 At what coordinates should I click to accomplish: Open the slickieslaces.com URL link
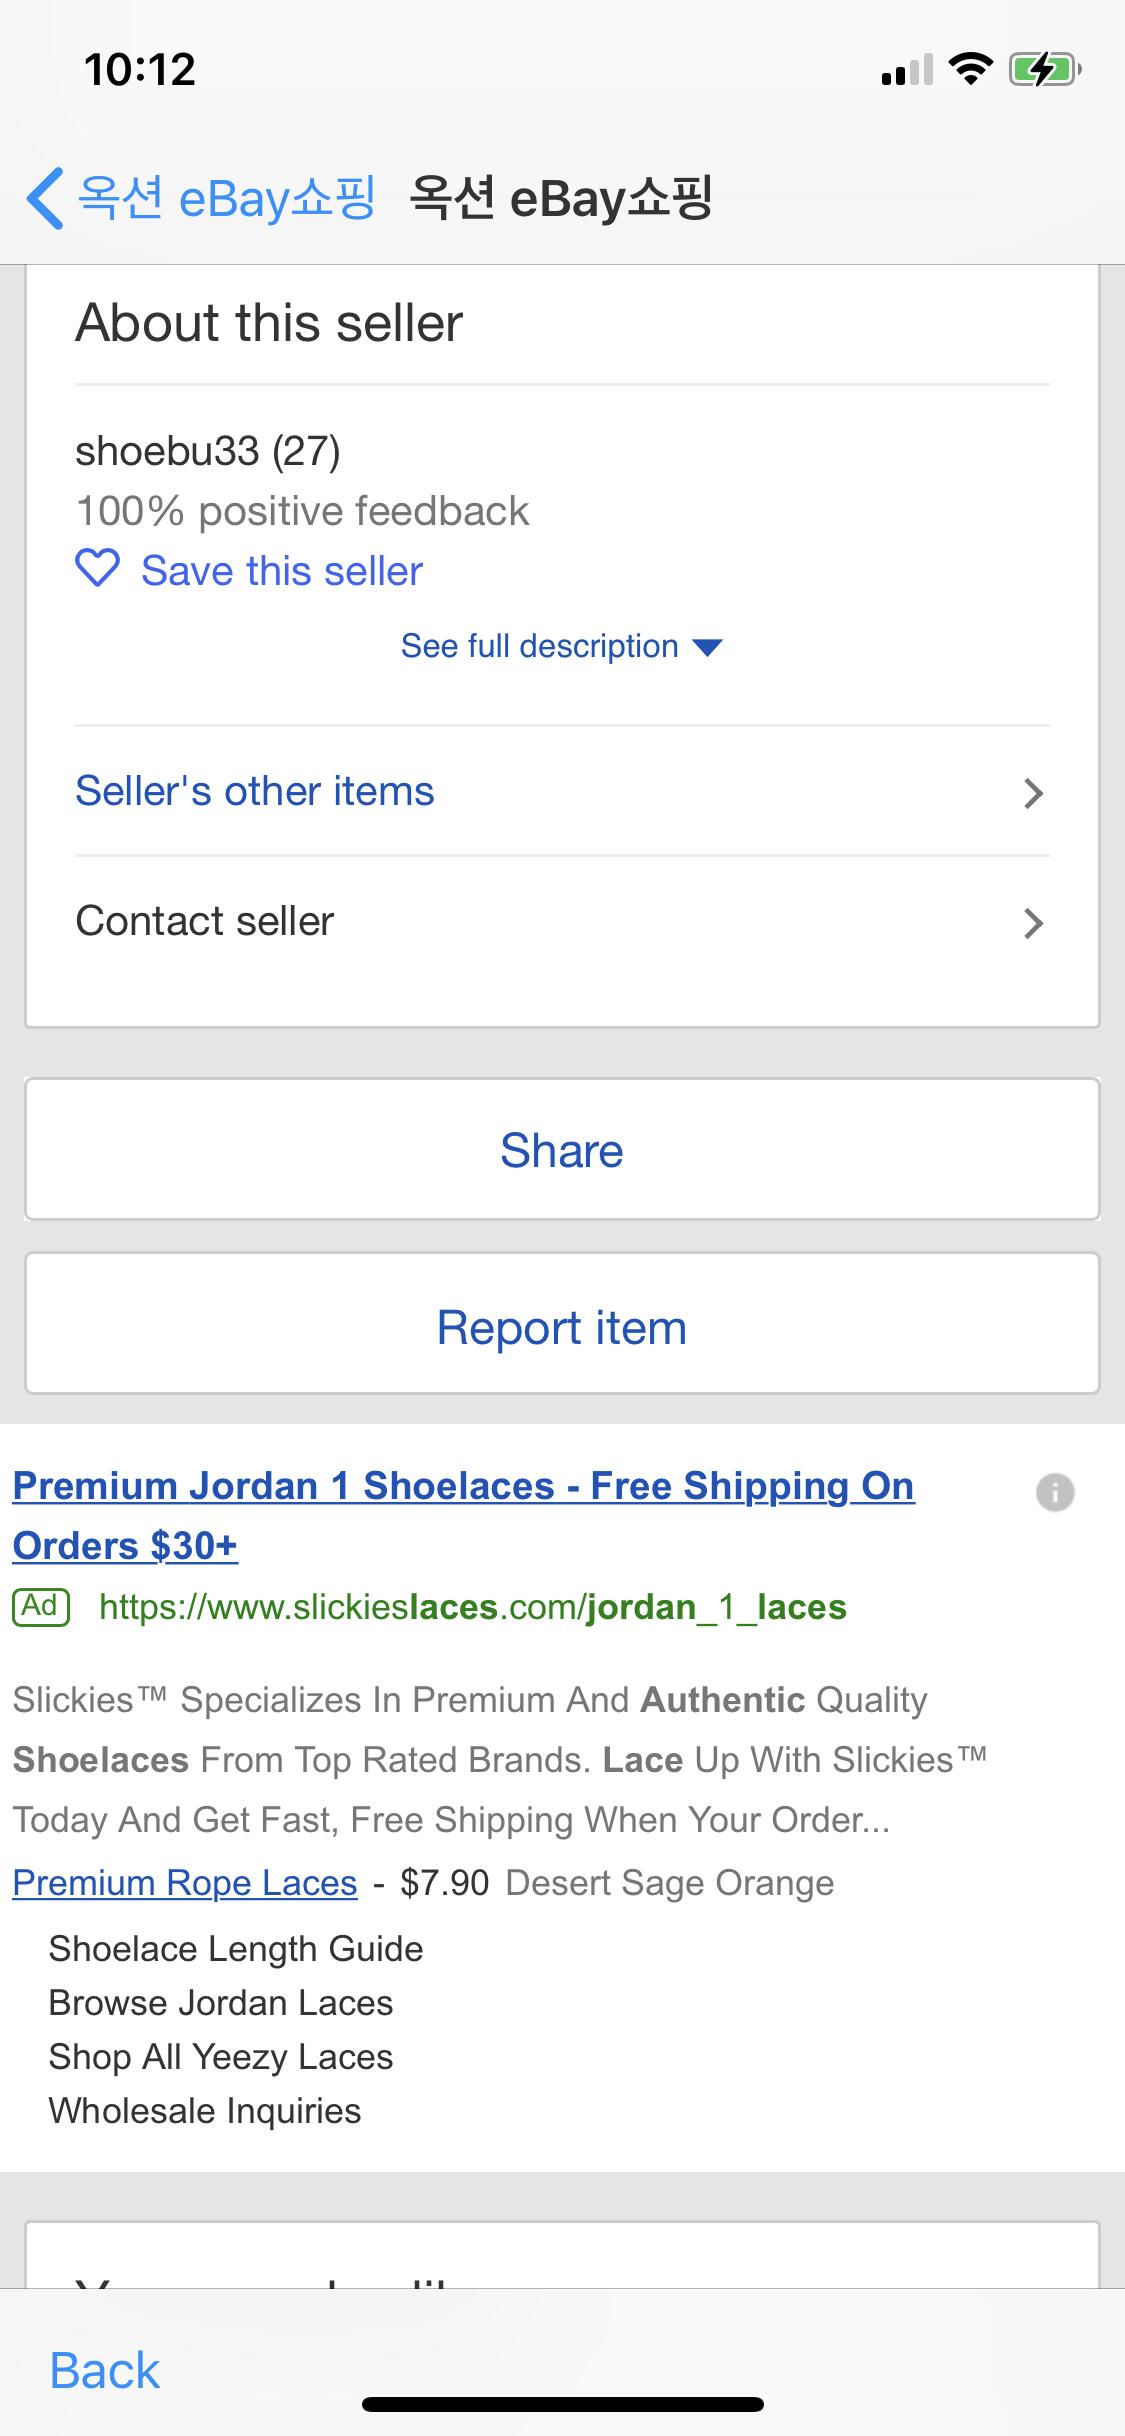[x=472, y=1607]
